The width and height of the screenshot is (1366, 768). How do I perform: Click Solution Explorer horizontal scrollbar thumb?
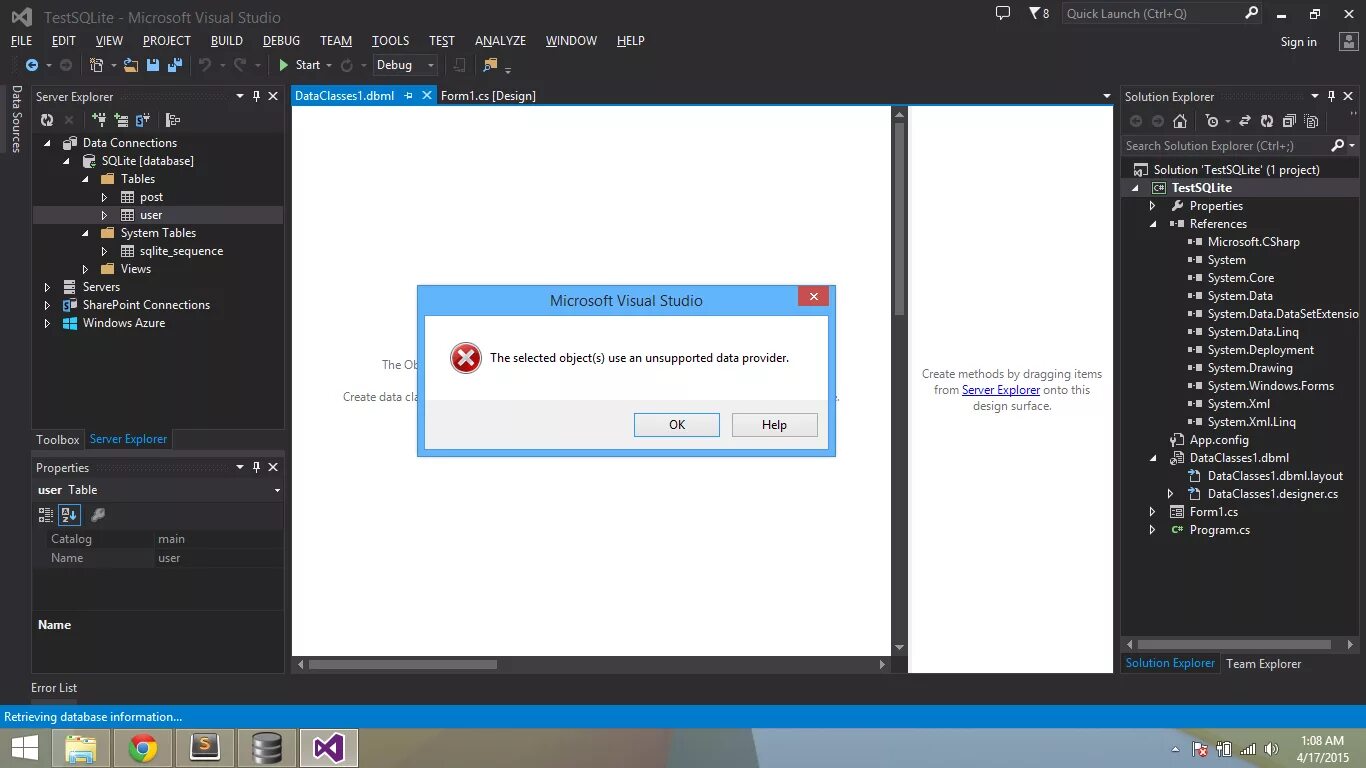click(x=1235, y=645)
